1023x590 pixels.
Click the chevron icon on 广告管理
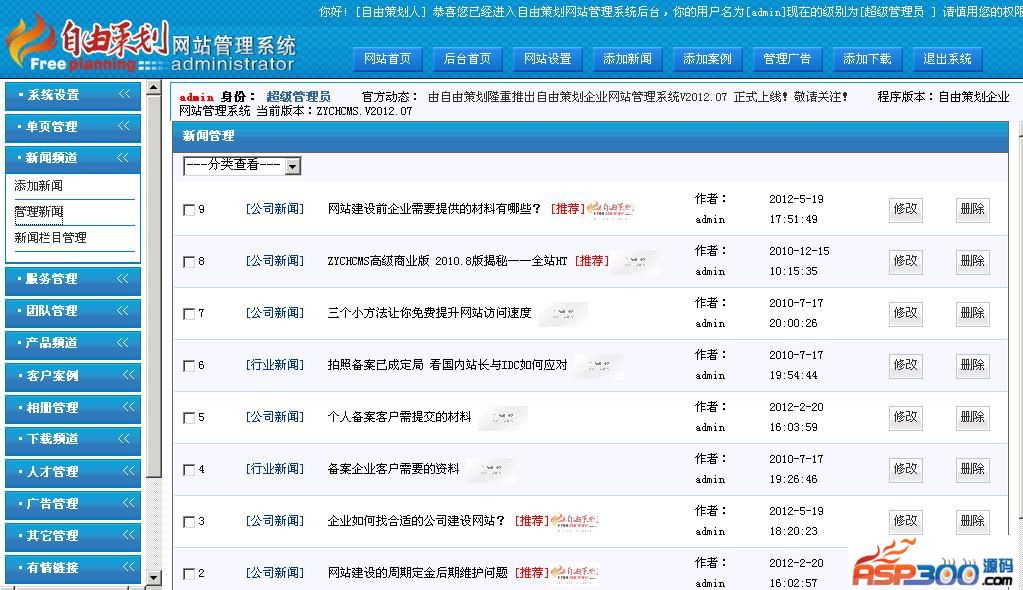pos(125,503)
